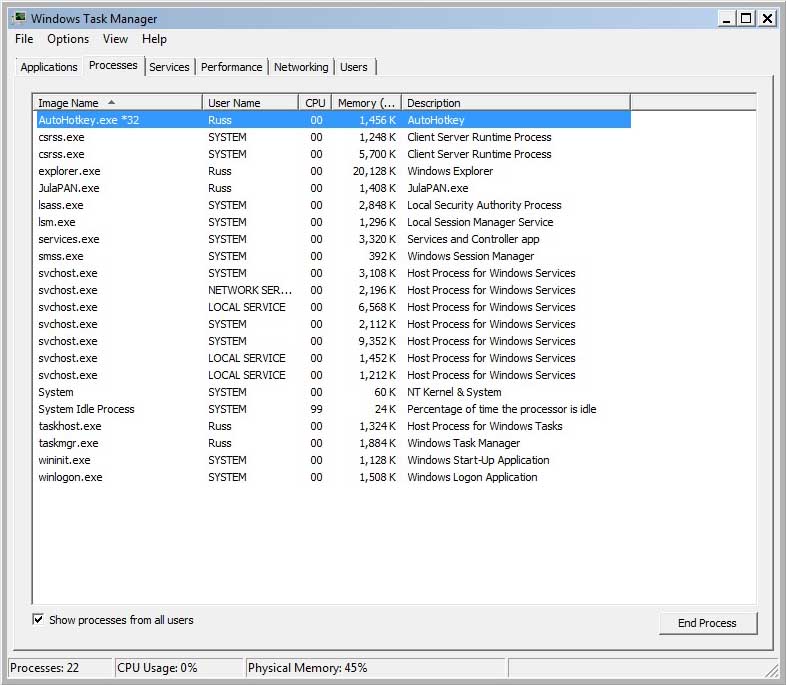This screenshot has height=685, width=786.
Task: Grab the window corner size grip
Action: point(771,670)
